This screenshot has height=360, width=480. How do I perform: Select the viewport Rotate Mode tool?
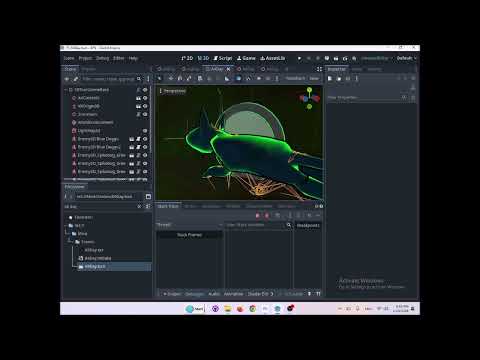pos(180,78)
